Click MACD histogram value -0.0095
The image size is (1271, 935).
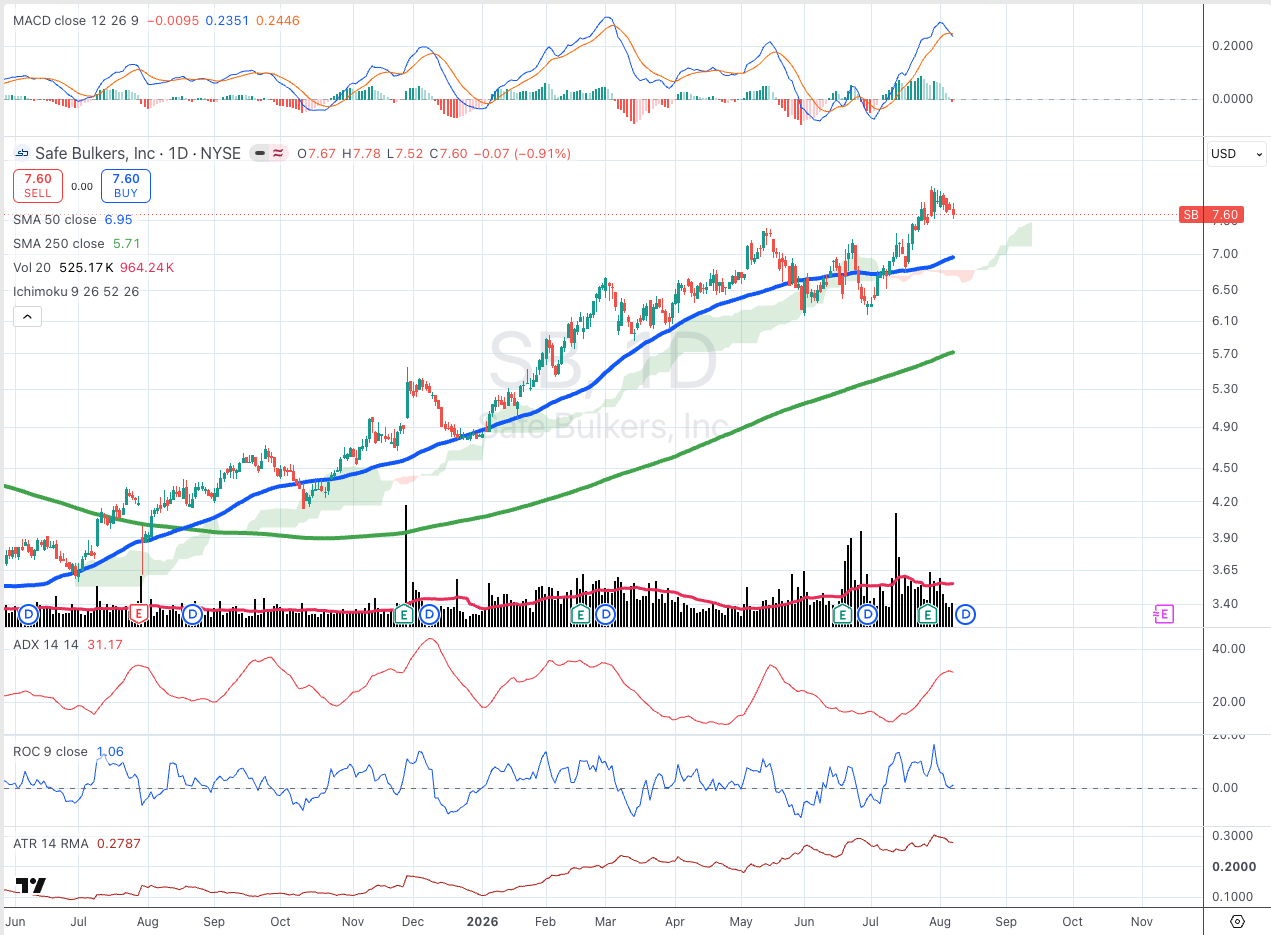pyautogui.click(x=172, y=20)
